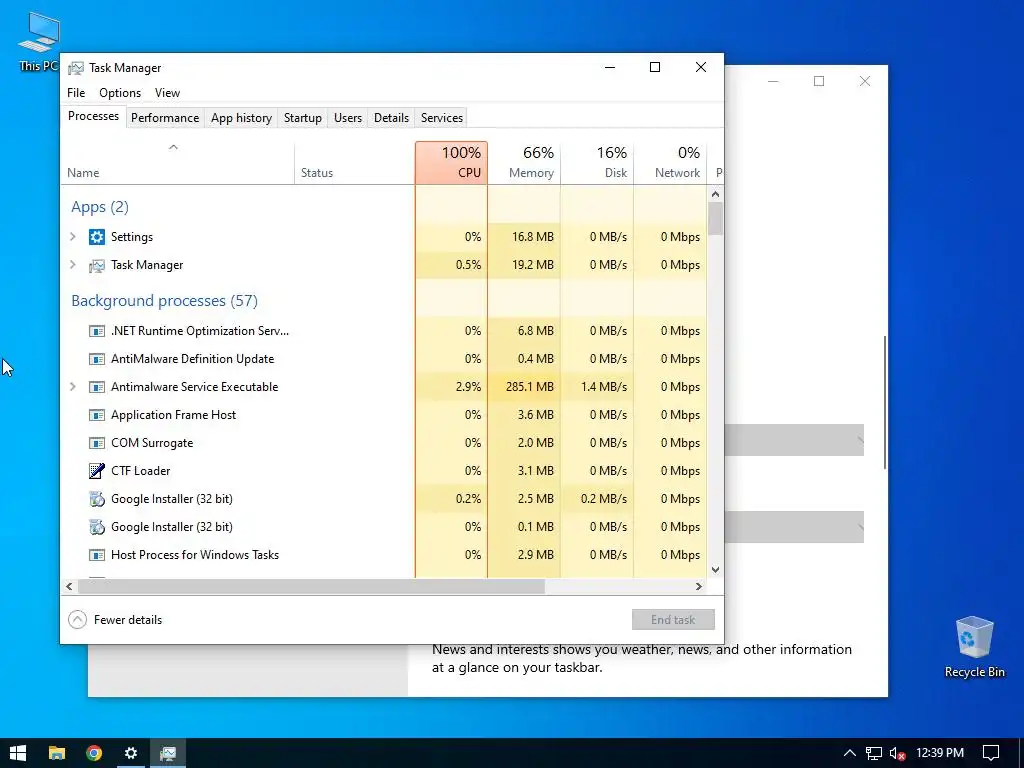Screen dimensions: 1024x768
Task: Click the muted volume tray icon
Action: pos(897,753)
